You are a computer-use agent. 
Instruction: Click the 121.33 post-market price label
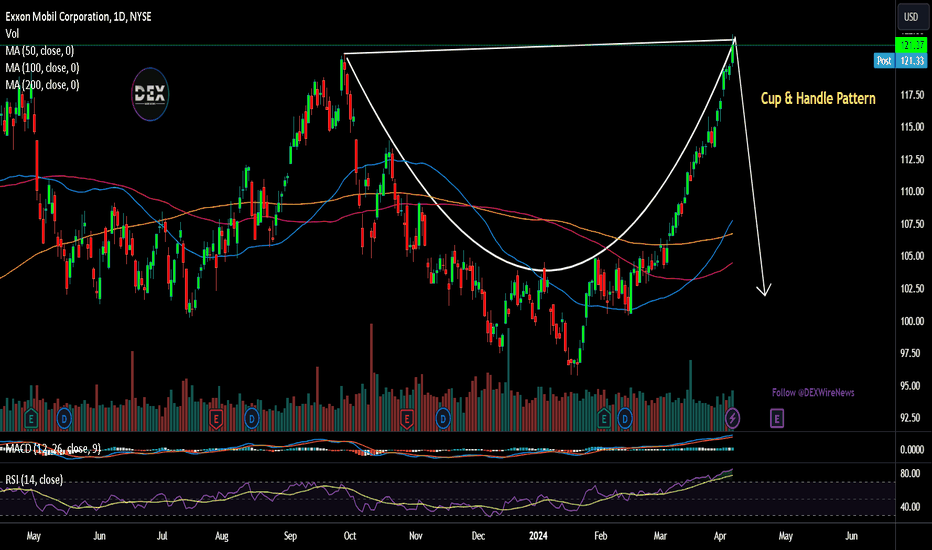tap(912, 61)
